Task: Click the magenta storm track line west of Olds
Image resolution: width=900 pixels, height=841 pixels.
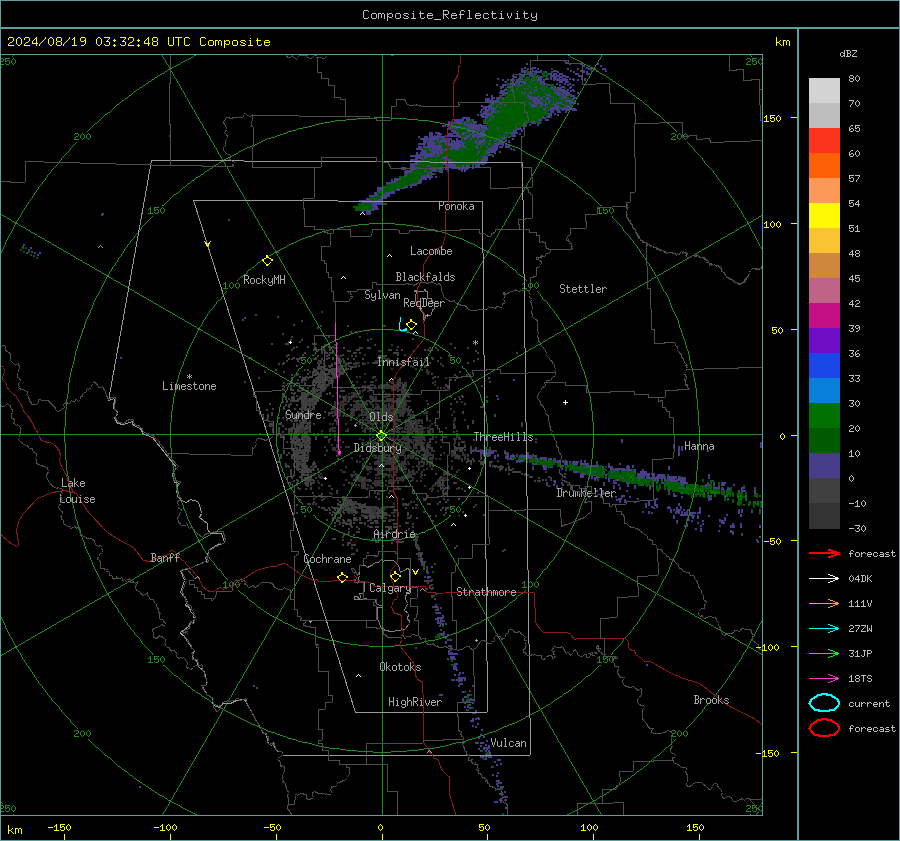Action: pyautogui.click(x=337, y=390)
